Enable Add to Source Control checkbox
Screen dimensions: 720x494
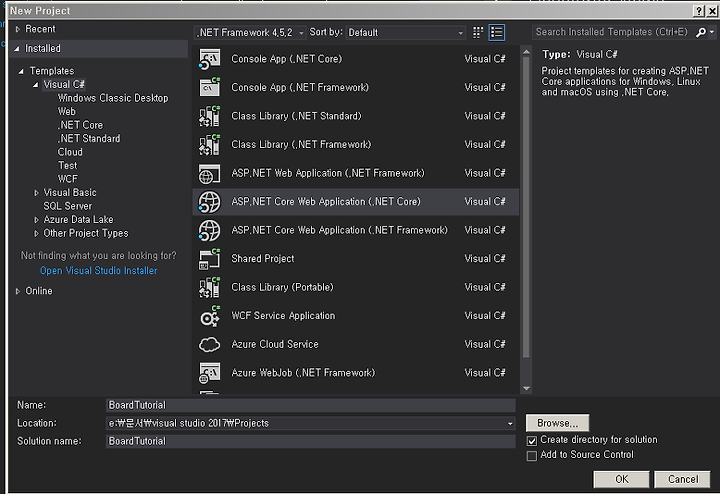tap(532, 455)
